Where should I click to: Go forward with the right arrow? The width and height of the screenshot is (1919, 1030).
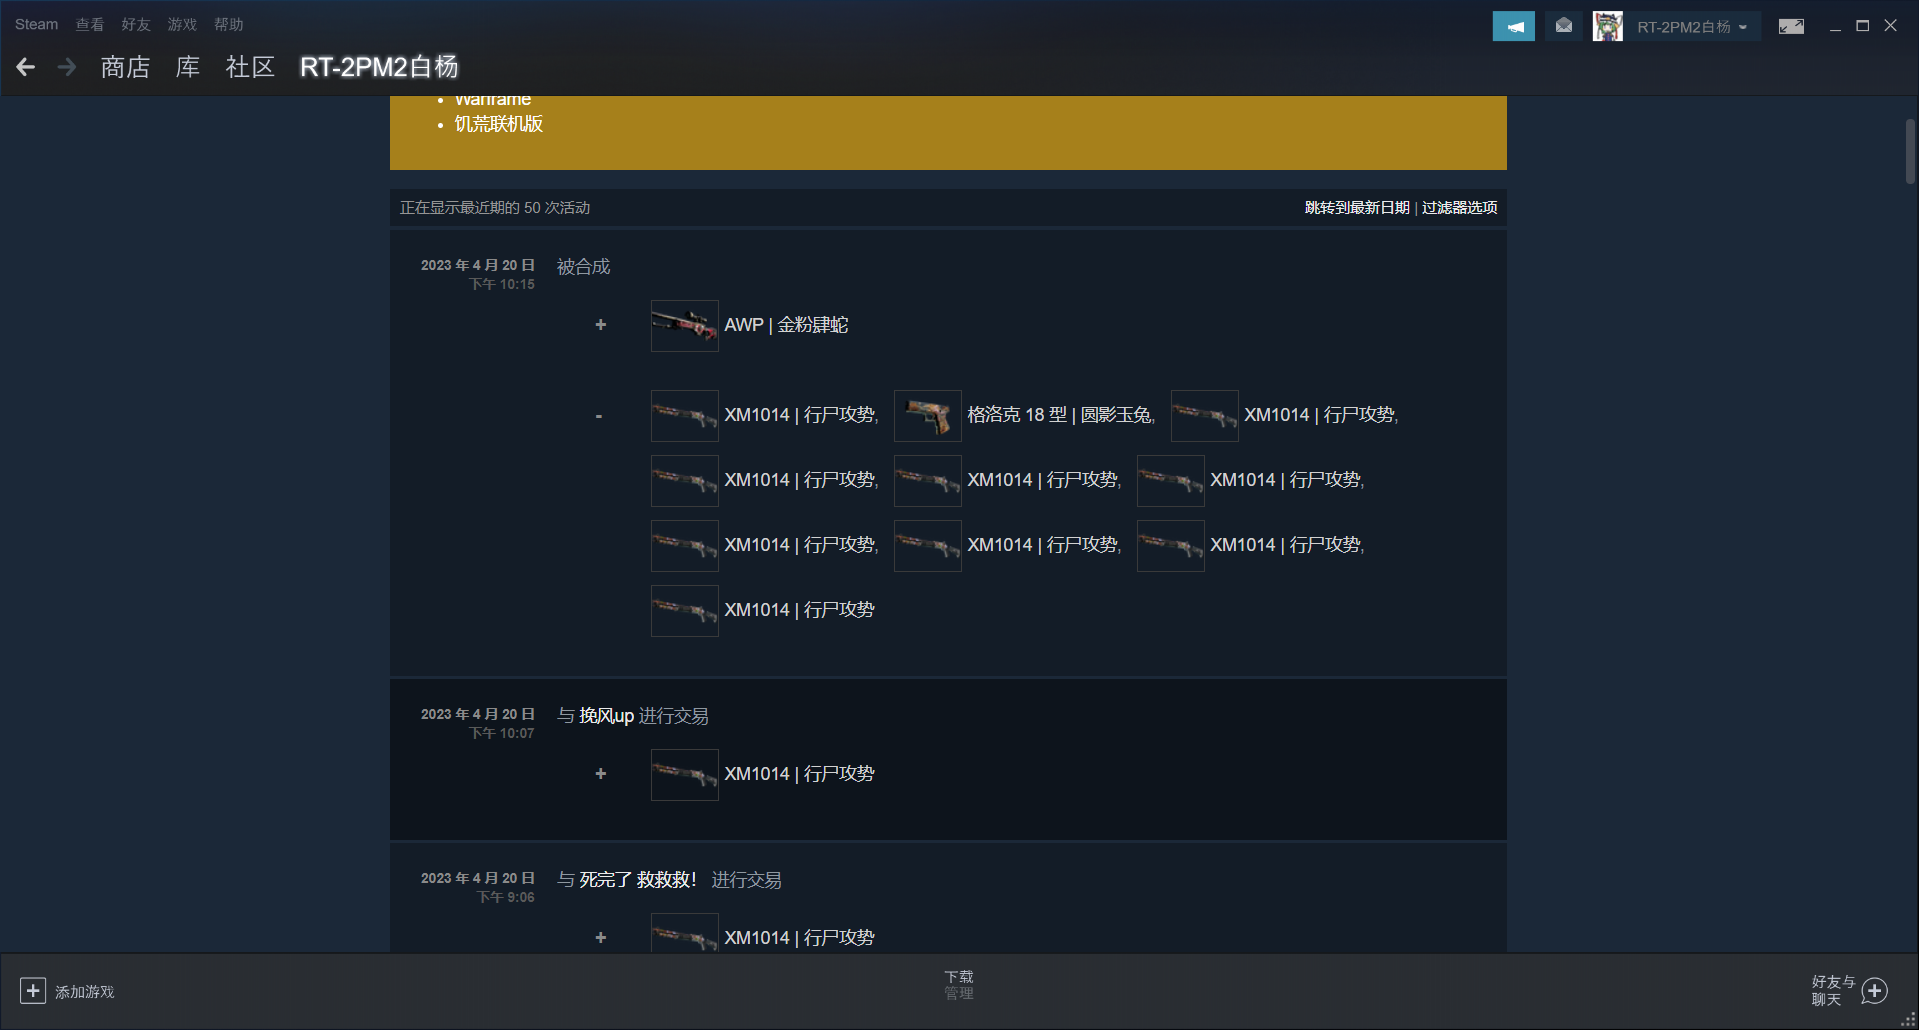[x=67, y=67]
